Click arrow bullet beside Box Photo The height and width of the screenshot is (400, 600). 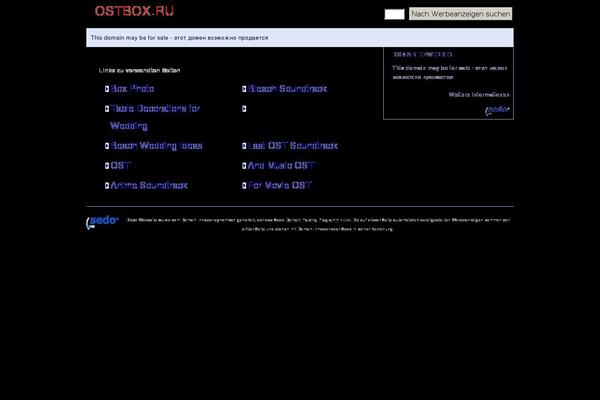click(107, 89)
